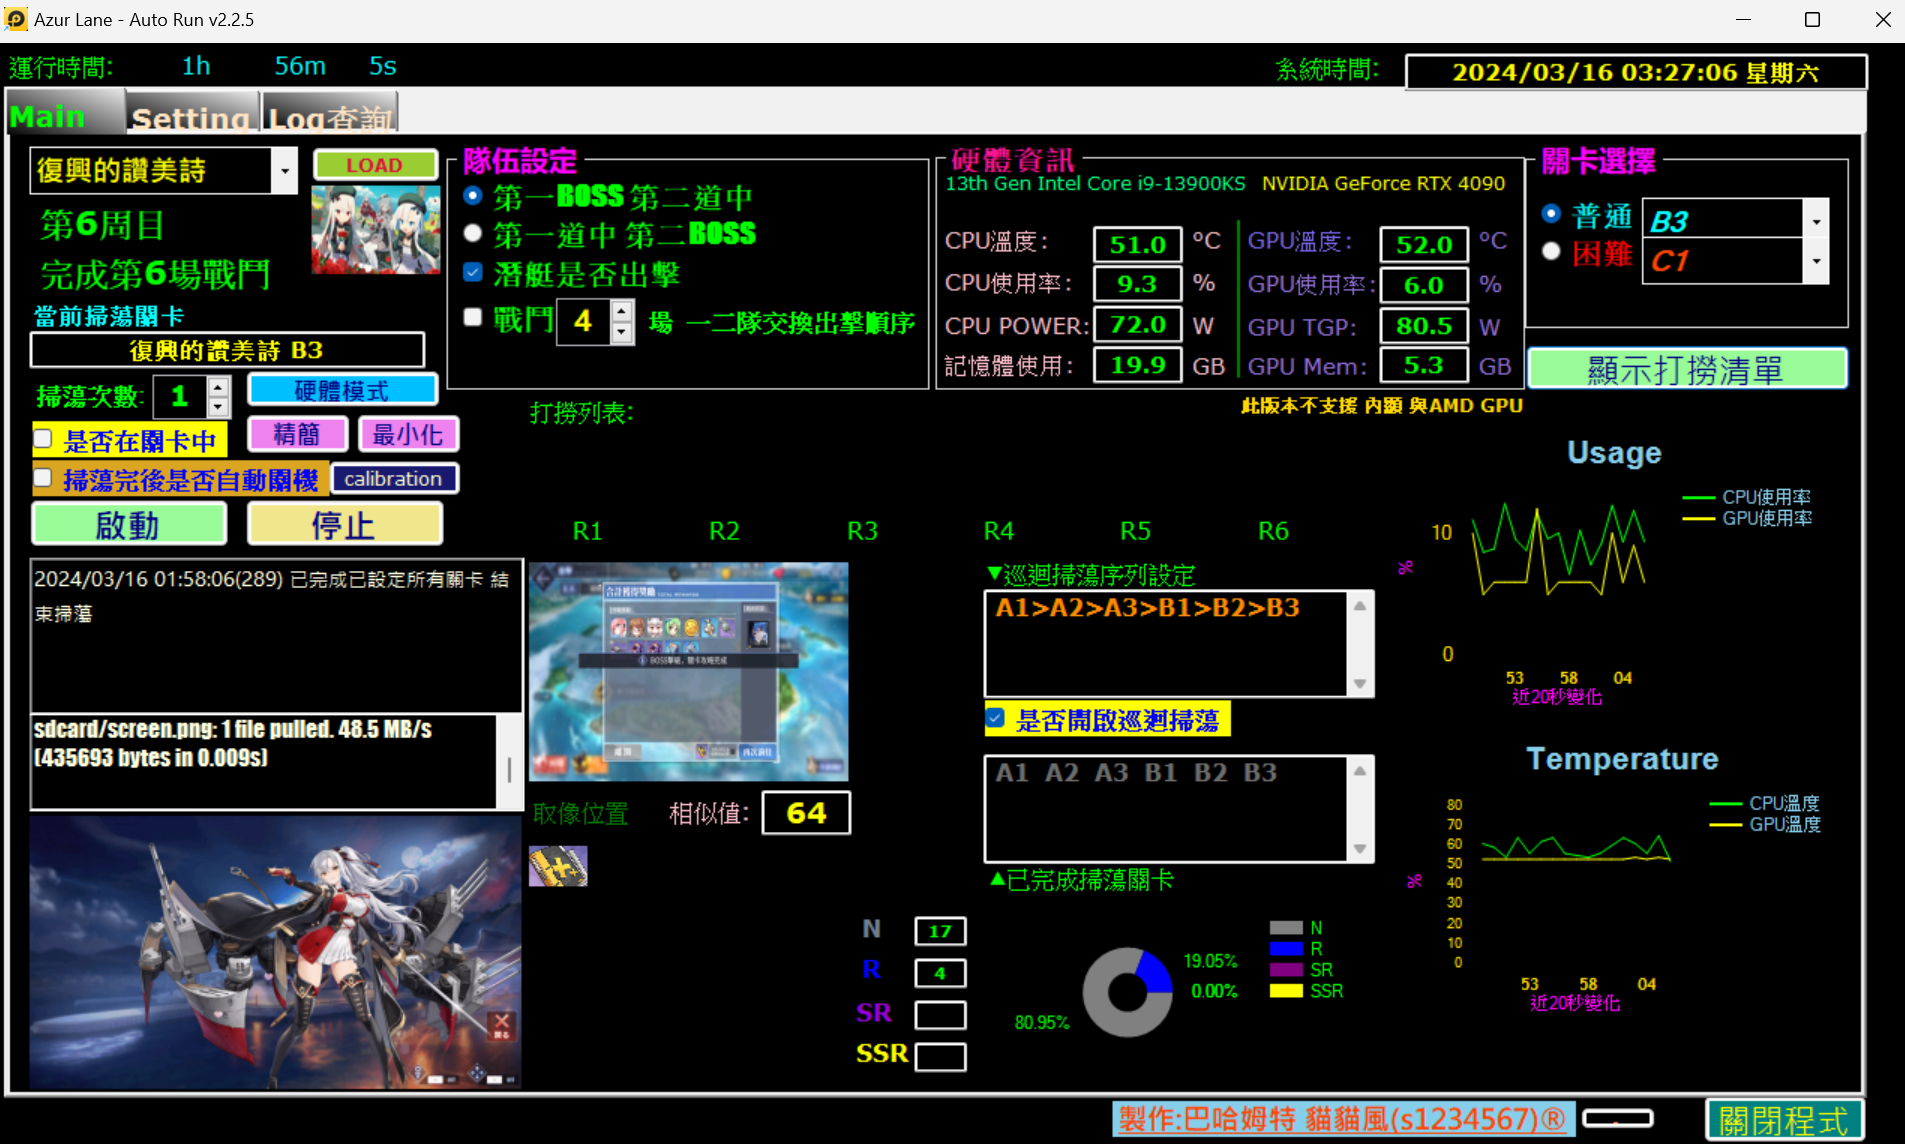Click the aircraft carrier icon thumbnail
1905x1144 pixels.
click(558, 866)
